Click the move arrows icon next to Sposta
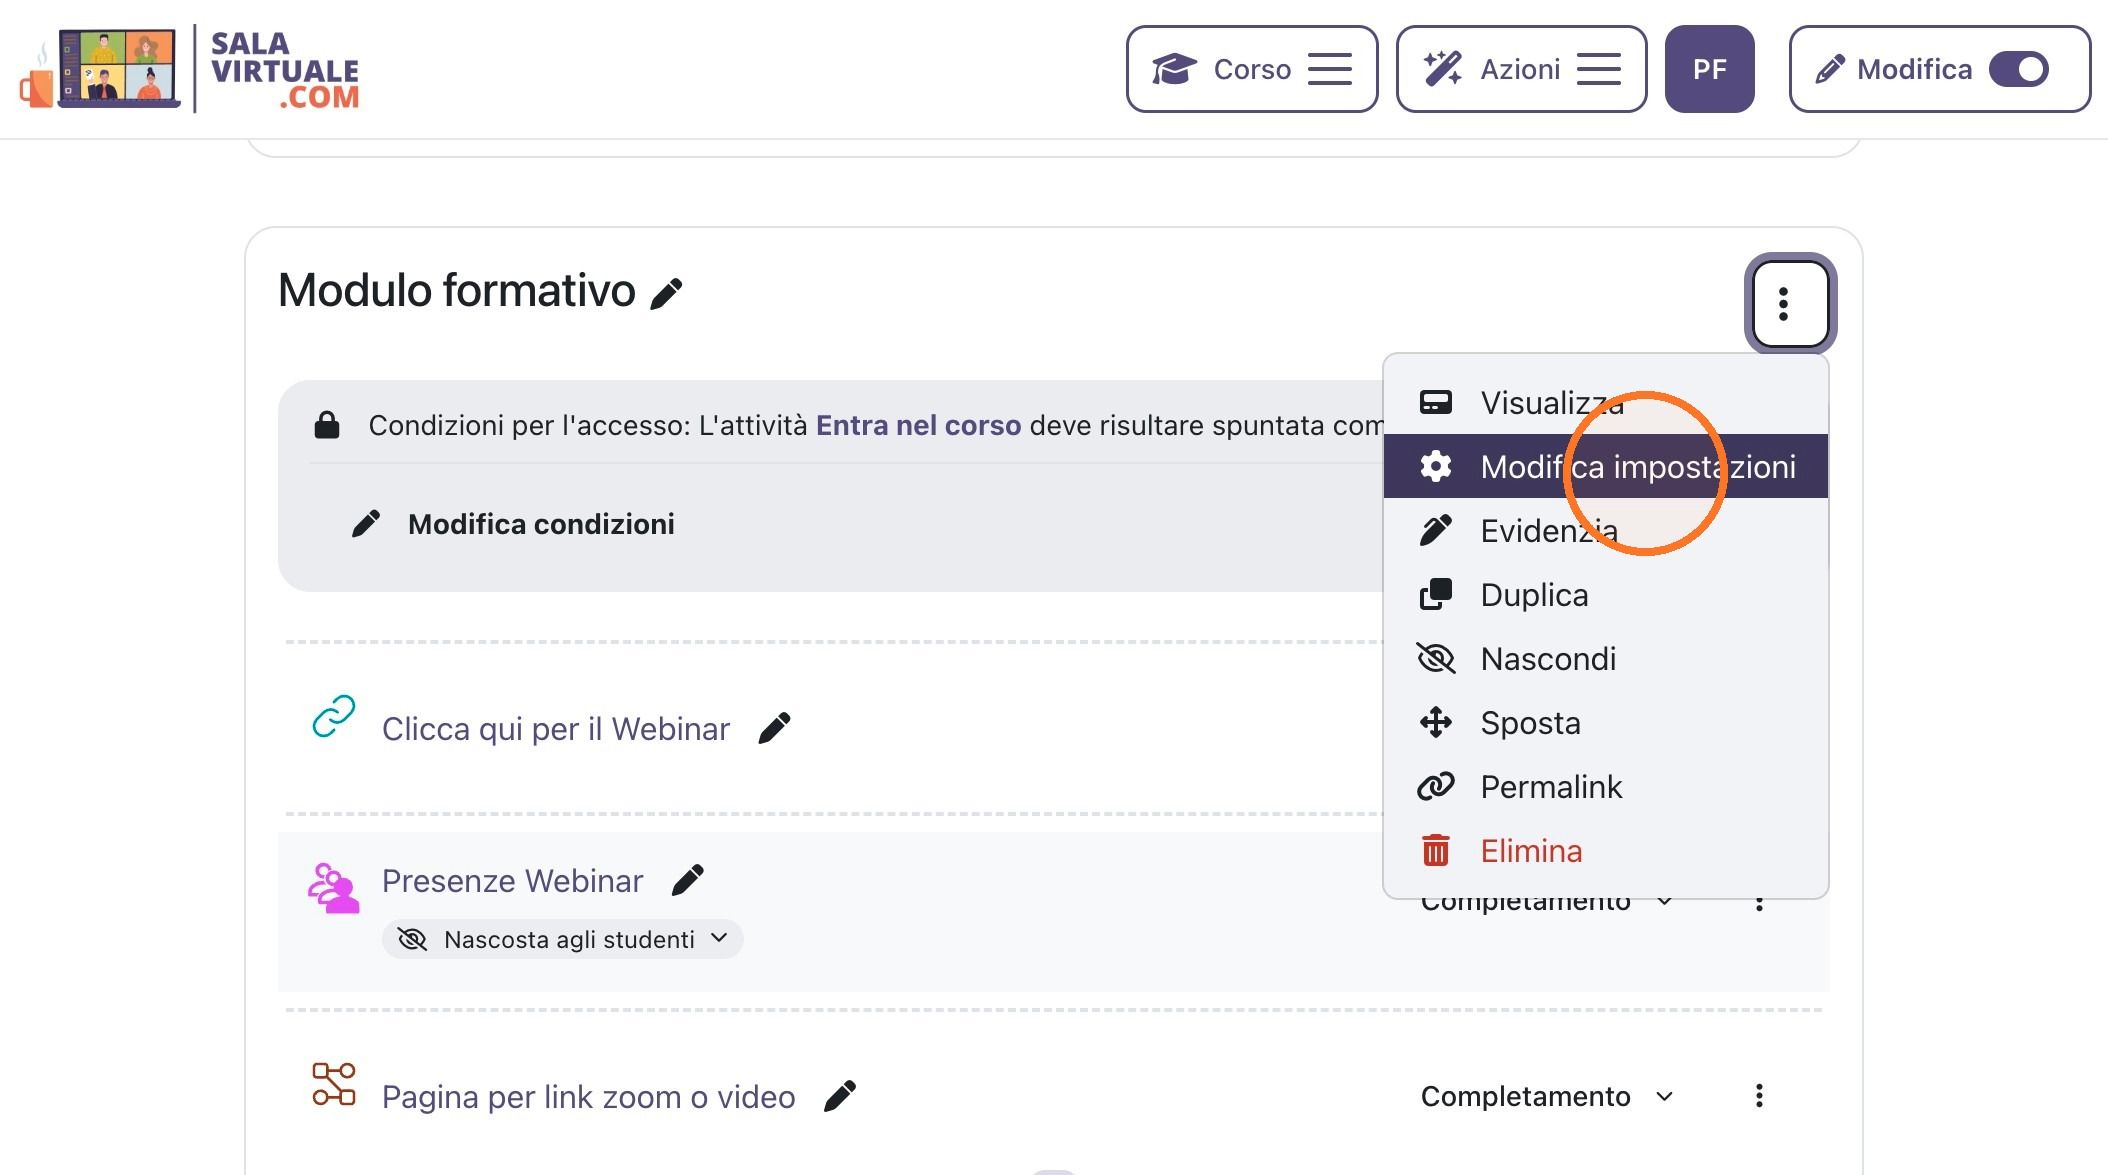The width and height of the screenshot is (2108, 1175). click(x=1436, y=722)
